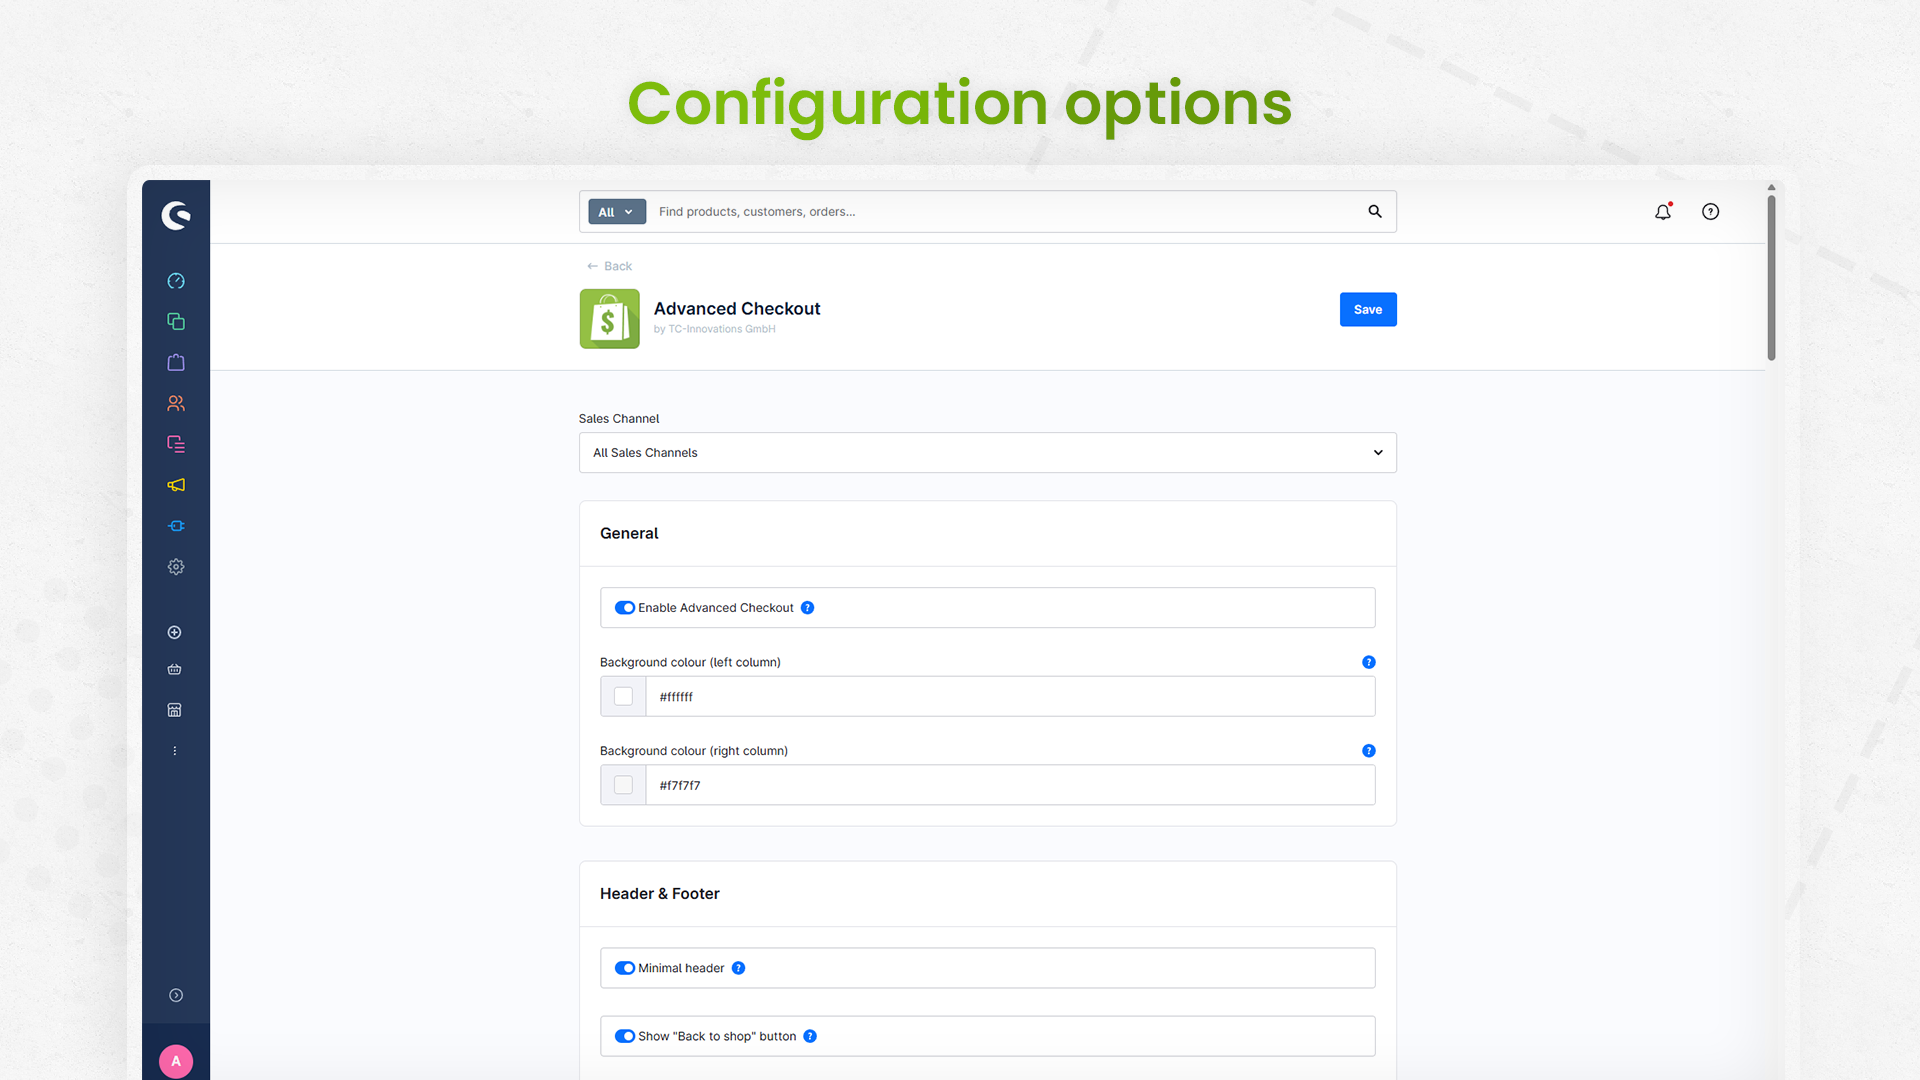This screenshot has width=1920, height=1080.
Task: Click the search magnifier icon
Action: tap(1375, 211)
